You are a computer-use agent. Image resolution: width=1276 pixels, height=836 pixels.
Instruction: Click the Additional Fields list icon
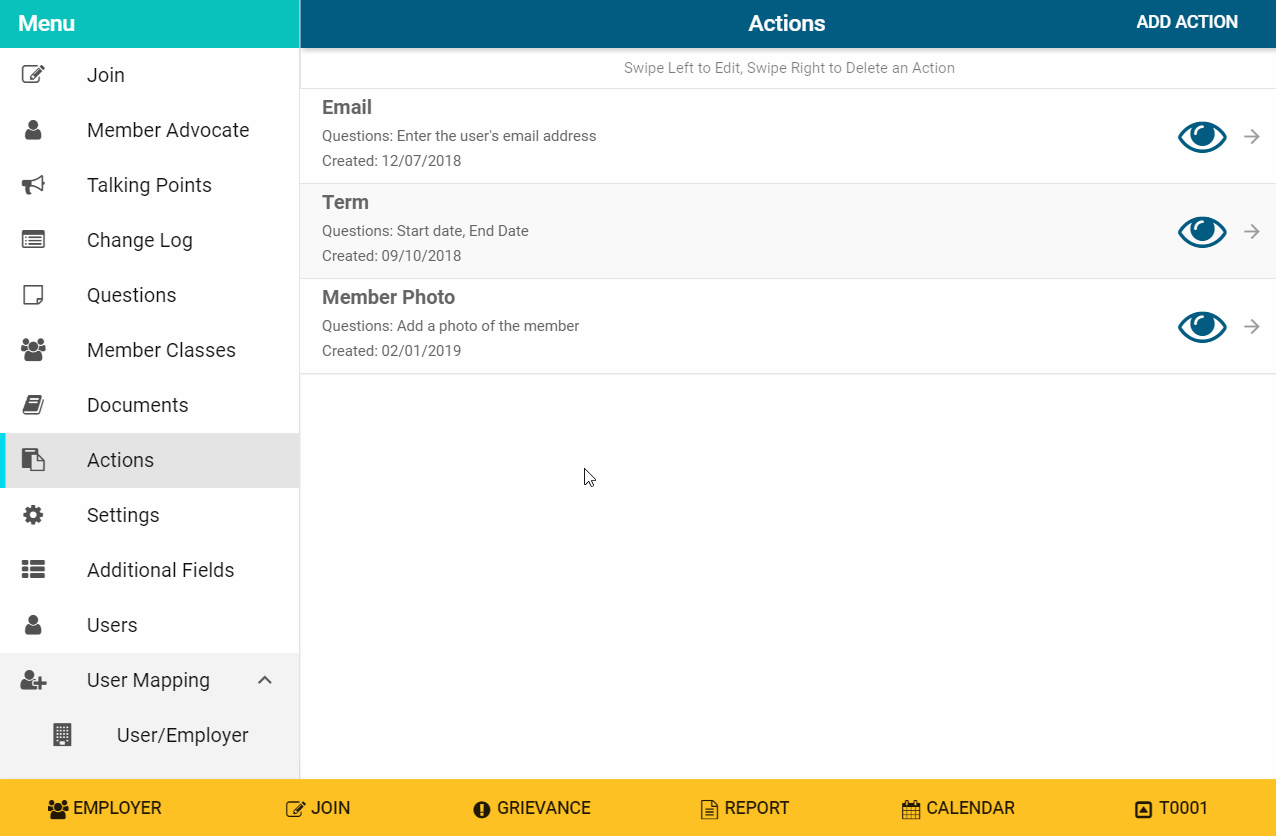coord(33,570)
